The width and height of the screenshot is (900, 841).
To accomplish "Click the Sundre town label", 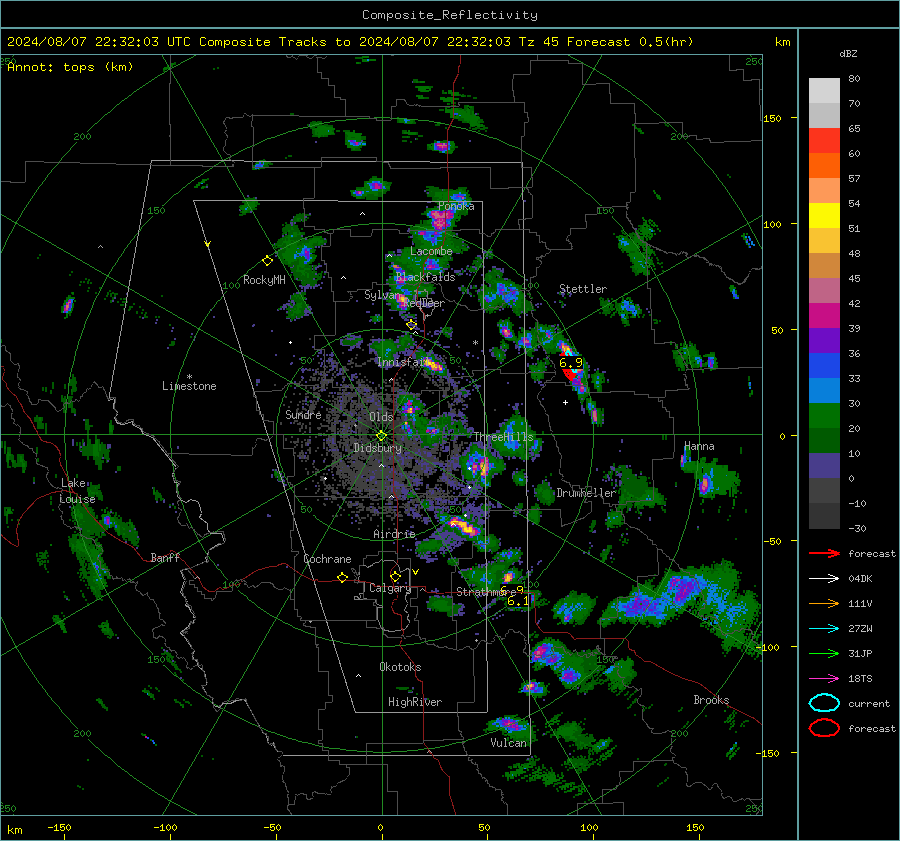I will 303,415.
